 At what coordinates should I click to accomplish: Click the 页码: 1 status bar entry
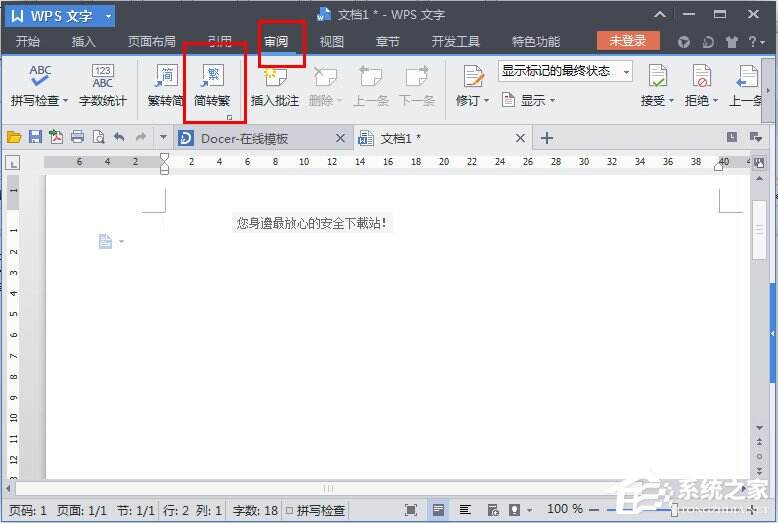click(28, 510)
